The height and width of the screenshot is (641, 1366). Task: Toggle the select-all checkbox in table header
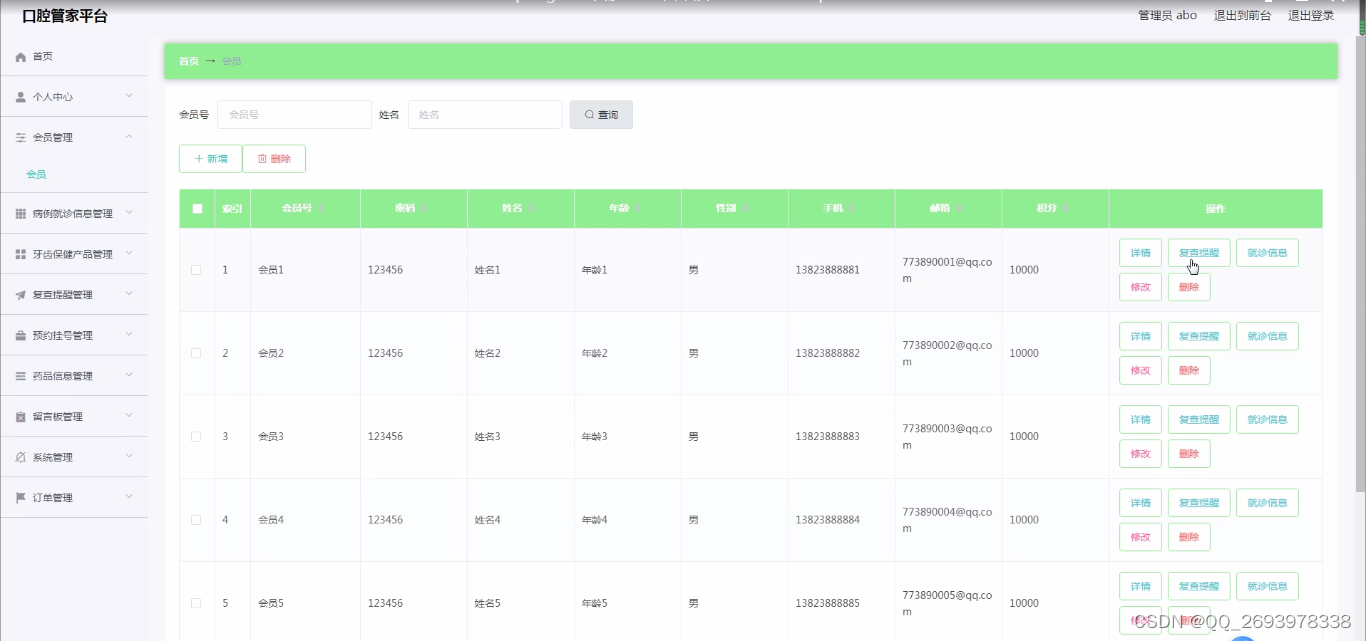tap(197, 209)
